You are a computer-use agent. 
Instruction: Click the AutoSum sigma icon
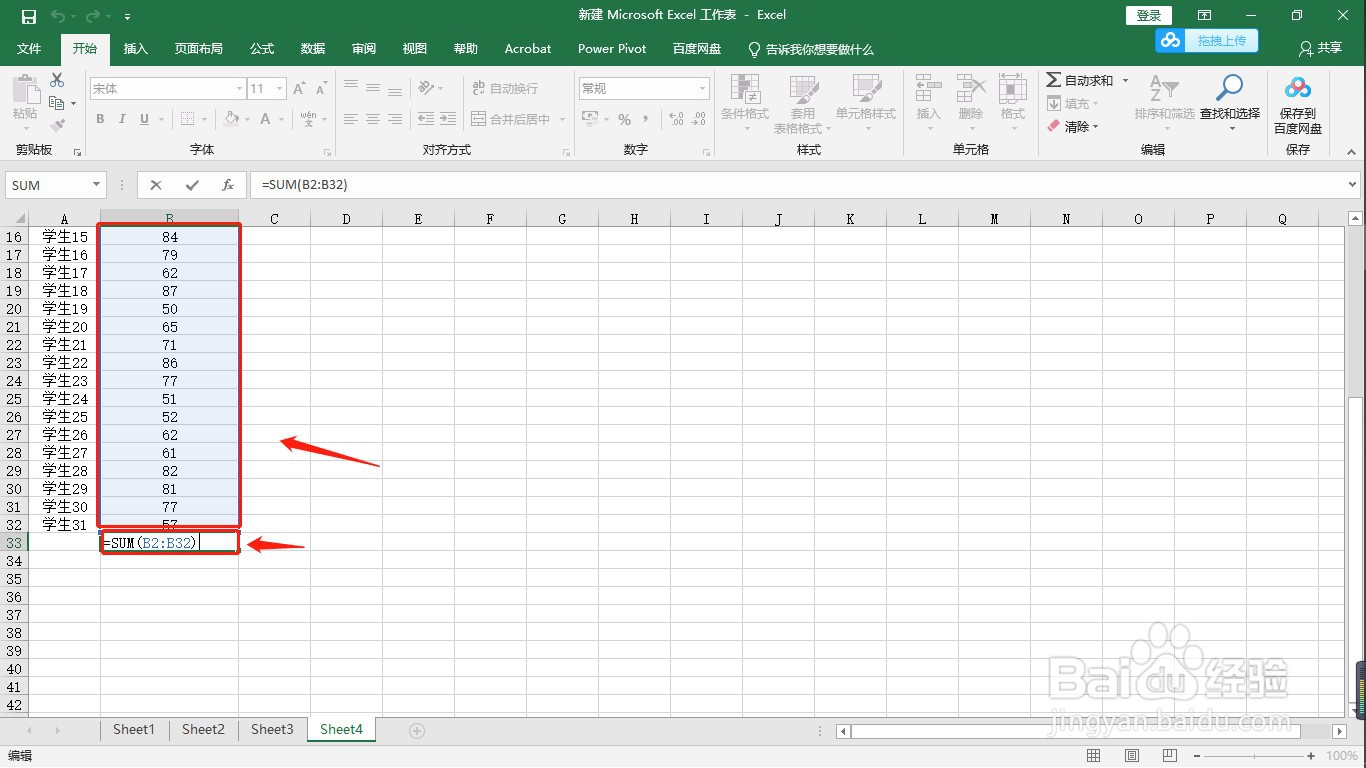1054,80
